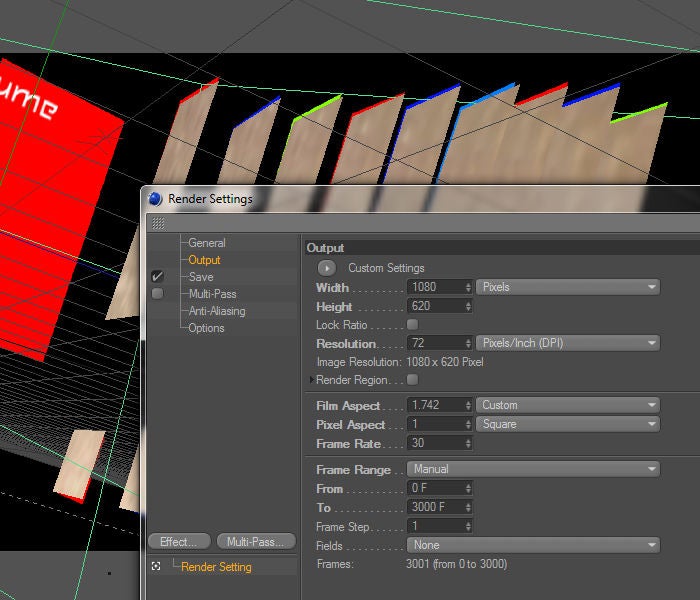Click the From field showing 0 F
The image size is (700, 600).
point(436,488)
